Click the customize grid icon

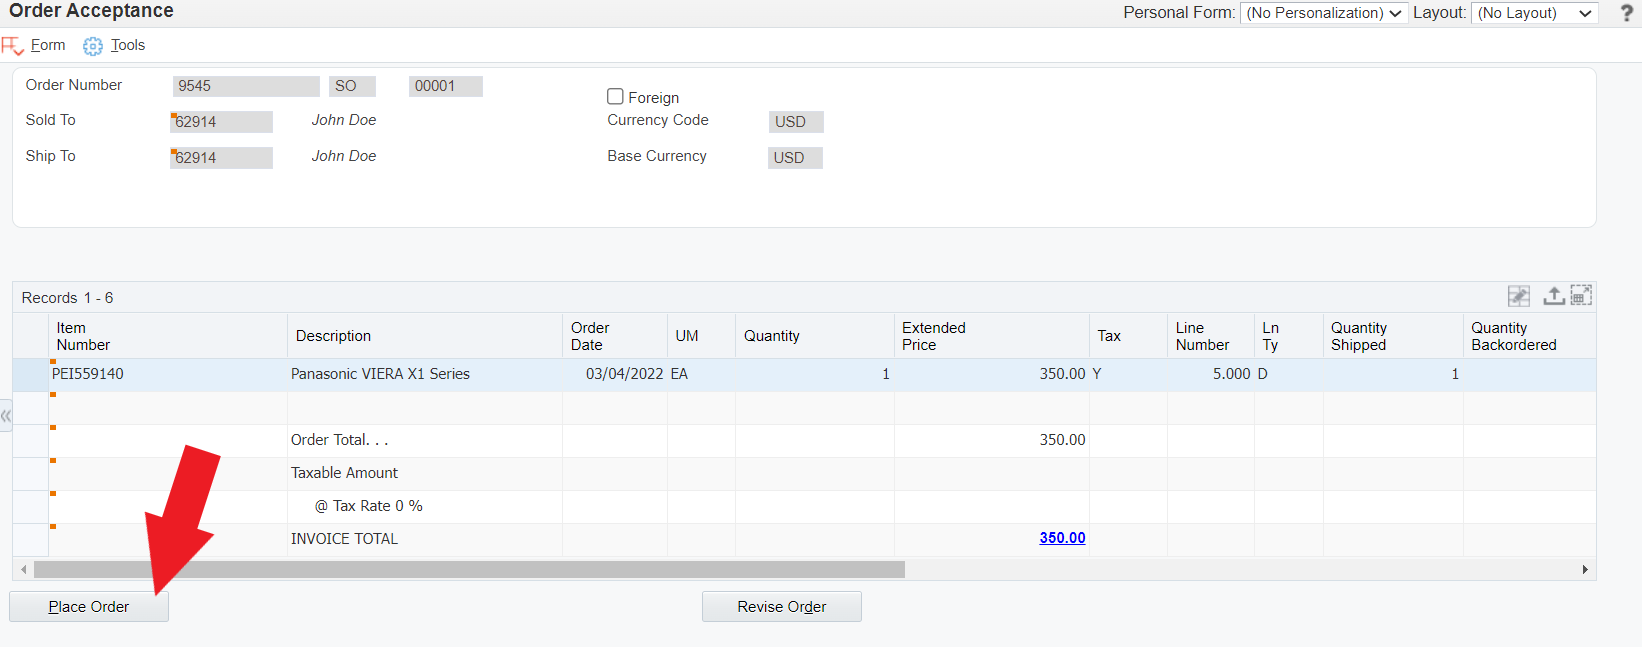click(x=1519, y=296)
